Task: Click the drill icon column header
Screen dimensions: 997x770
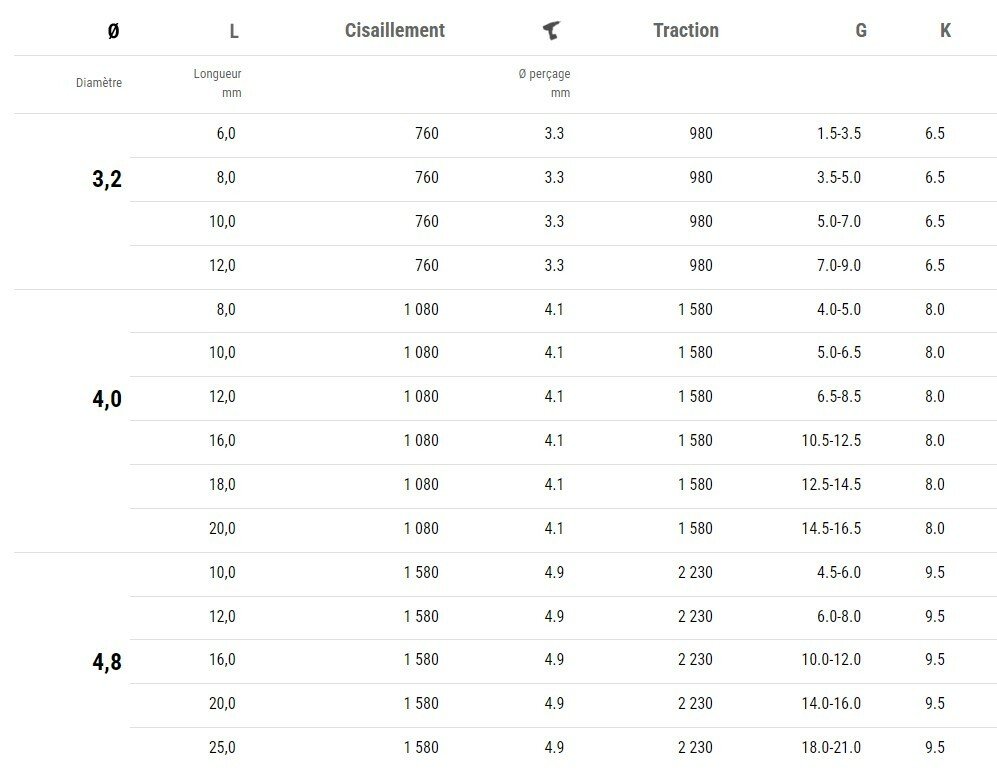Action: [x=550, y=31]
